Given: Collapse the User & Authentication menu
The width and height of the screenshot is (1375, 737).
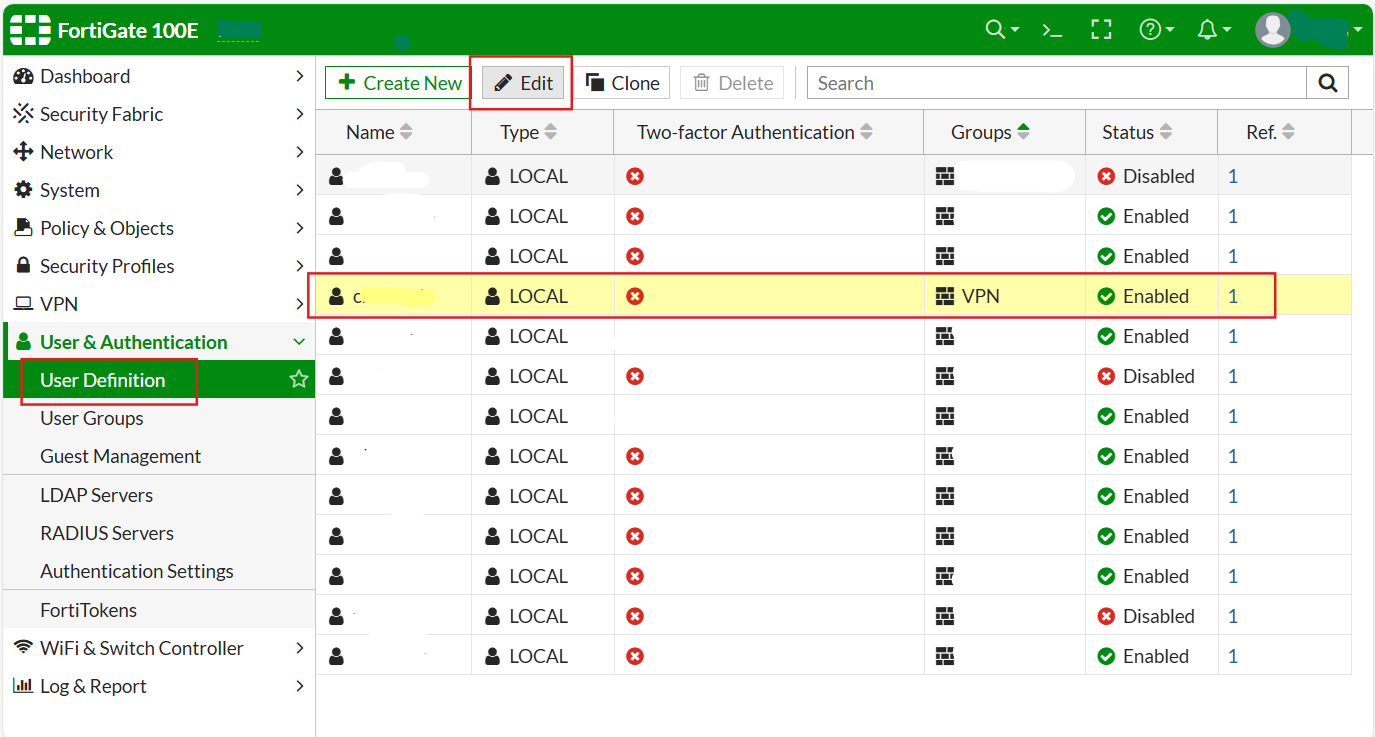Looking at the screenshot, I should point(299,342).
